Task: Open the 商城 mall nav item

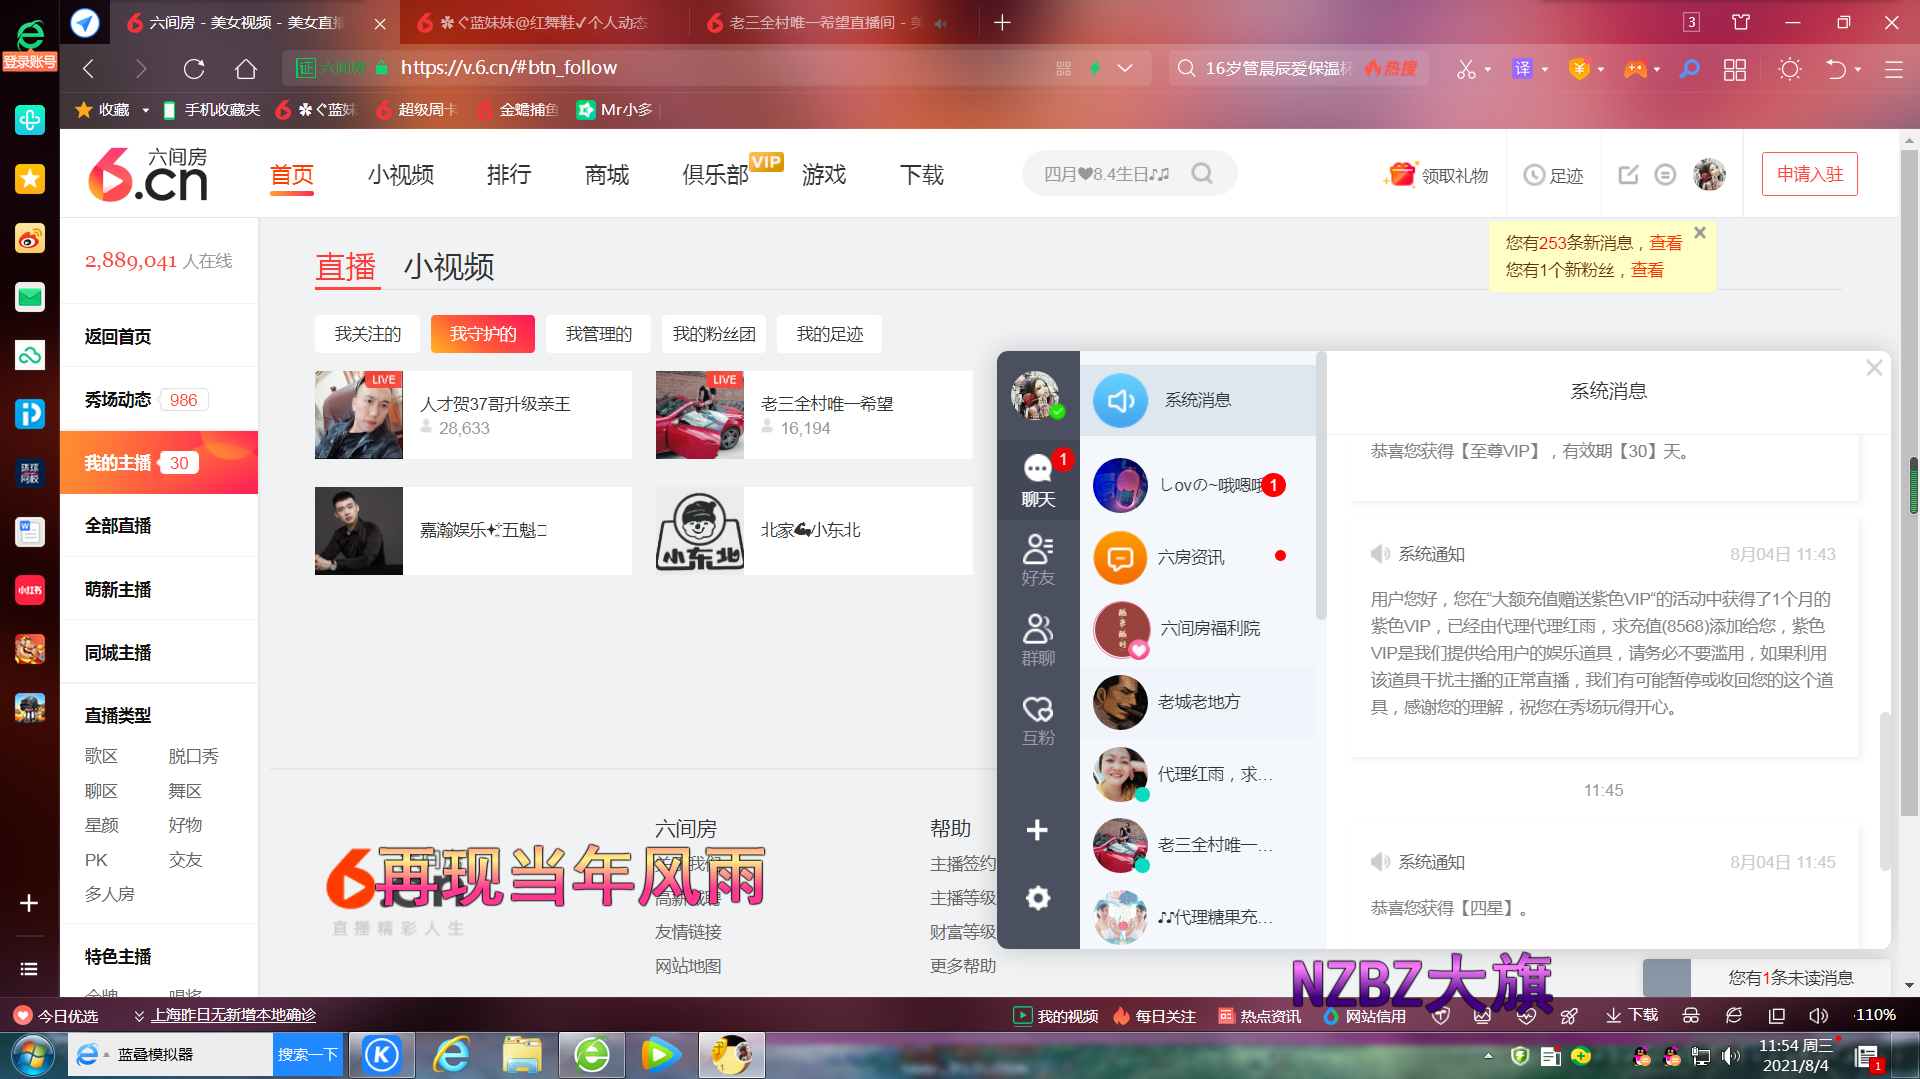Action: click(x=607, y=175)
